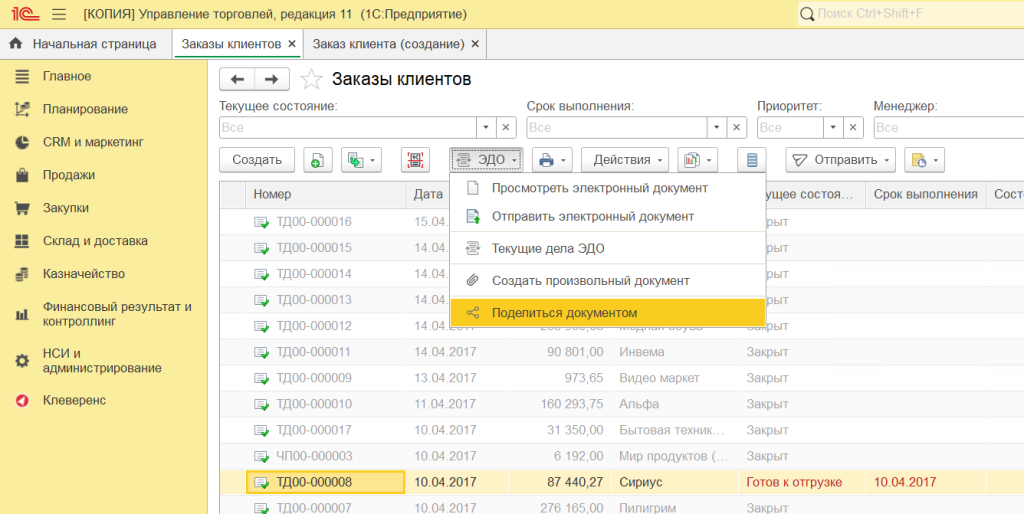Select Отправить электронный документ menu item
Image resolution: width=1024 pixels, height=514 pixels.
tap(607, 216)
